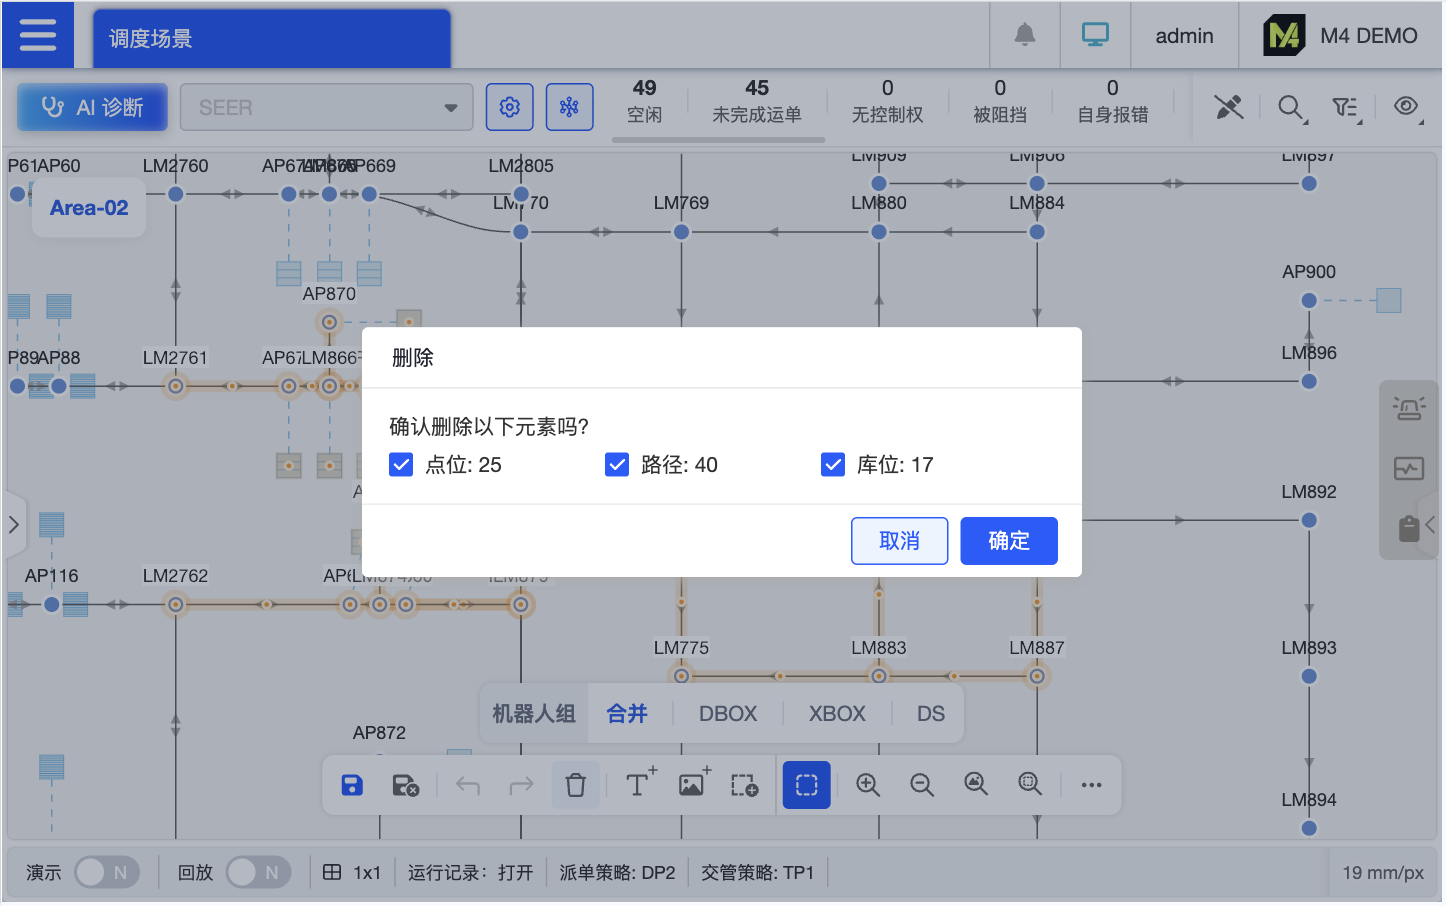Activate the rectangular selection tool
The height and width of the screenshot is (906, 1446).
pyautogui.click(x=806, y=785)
